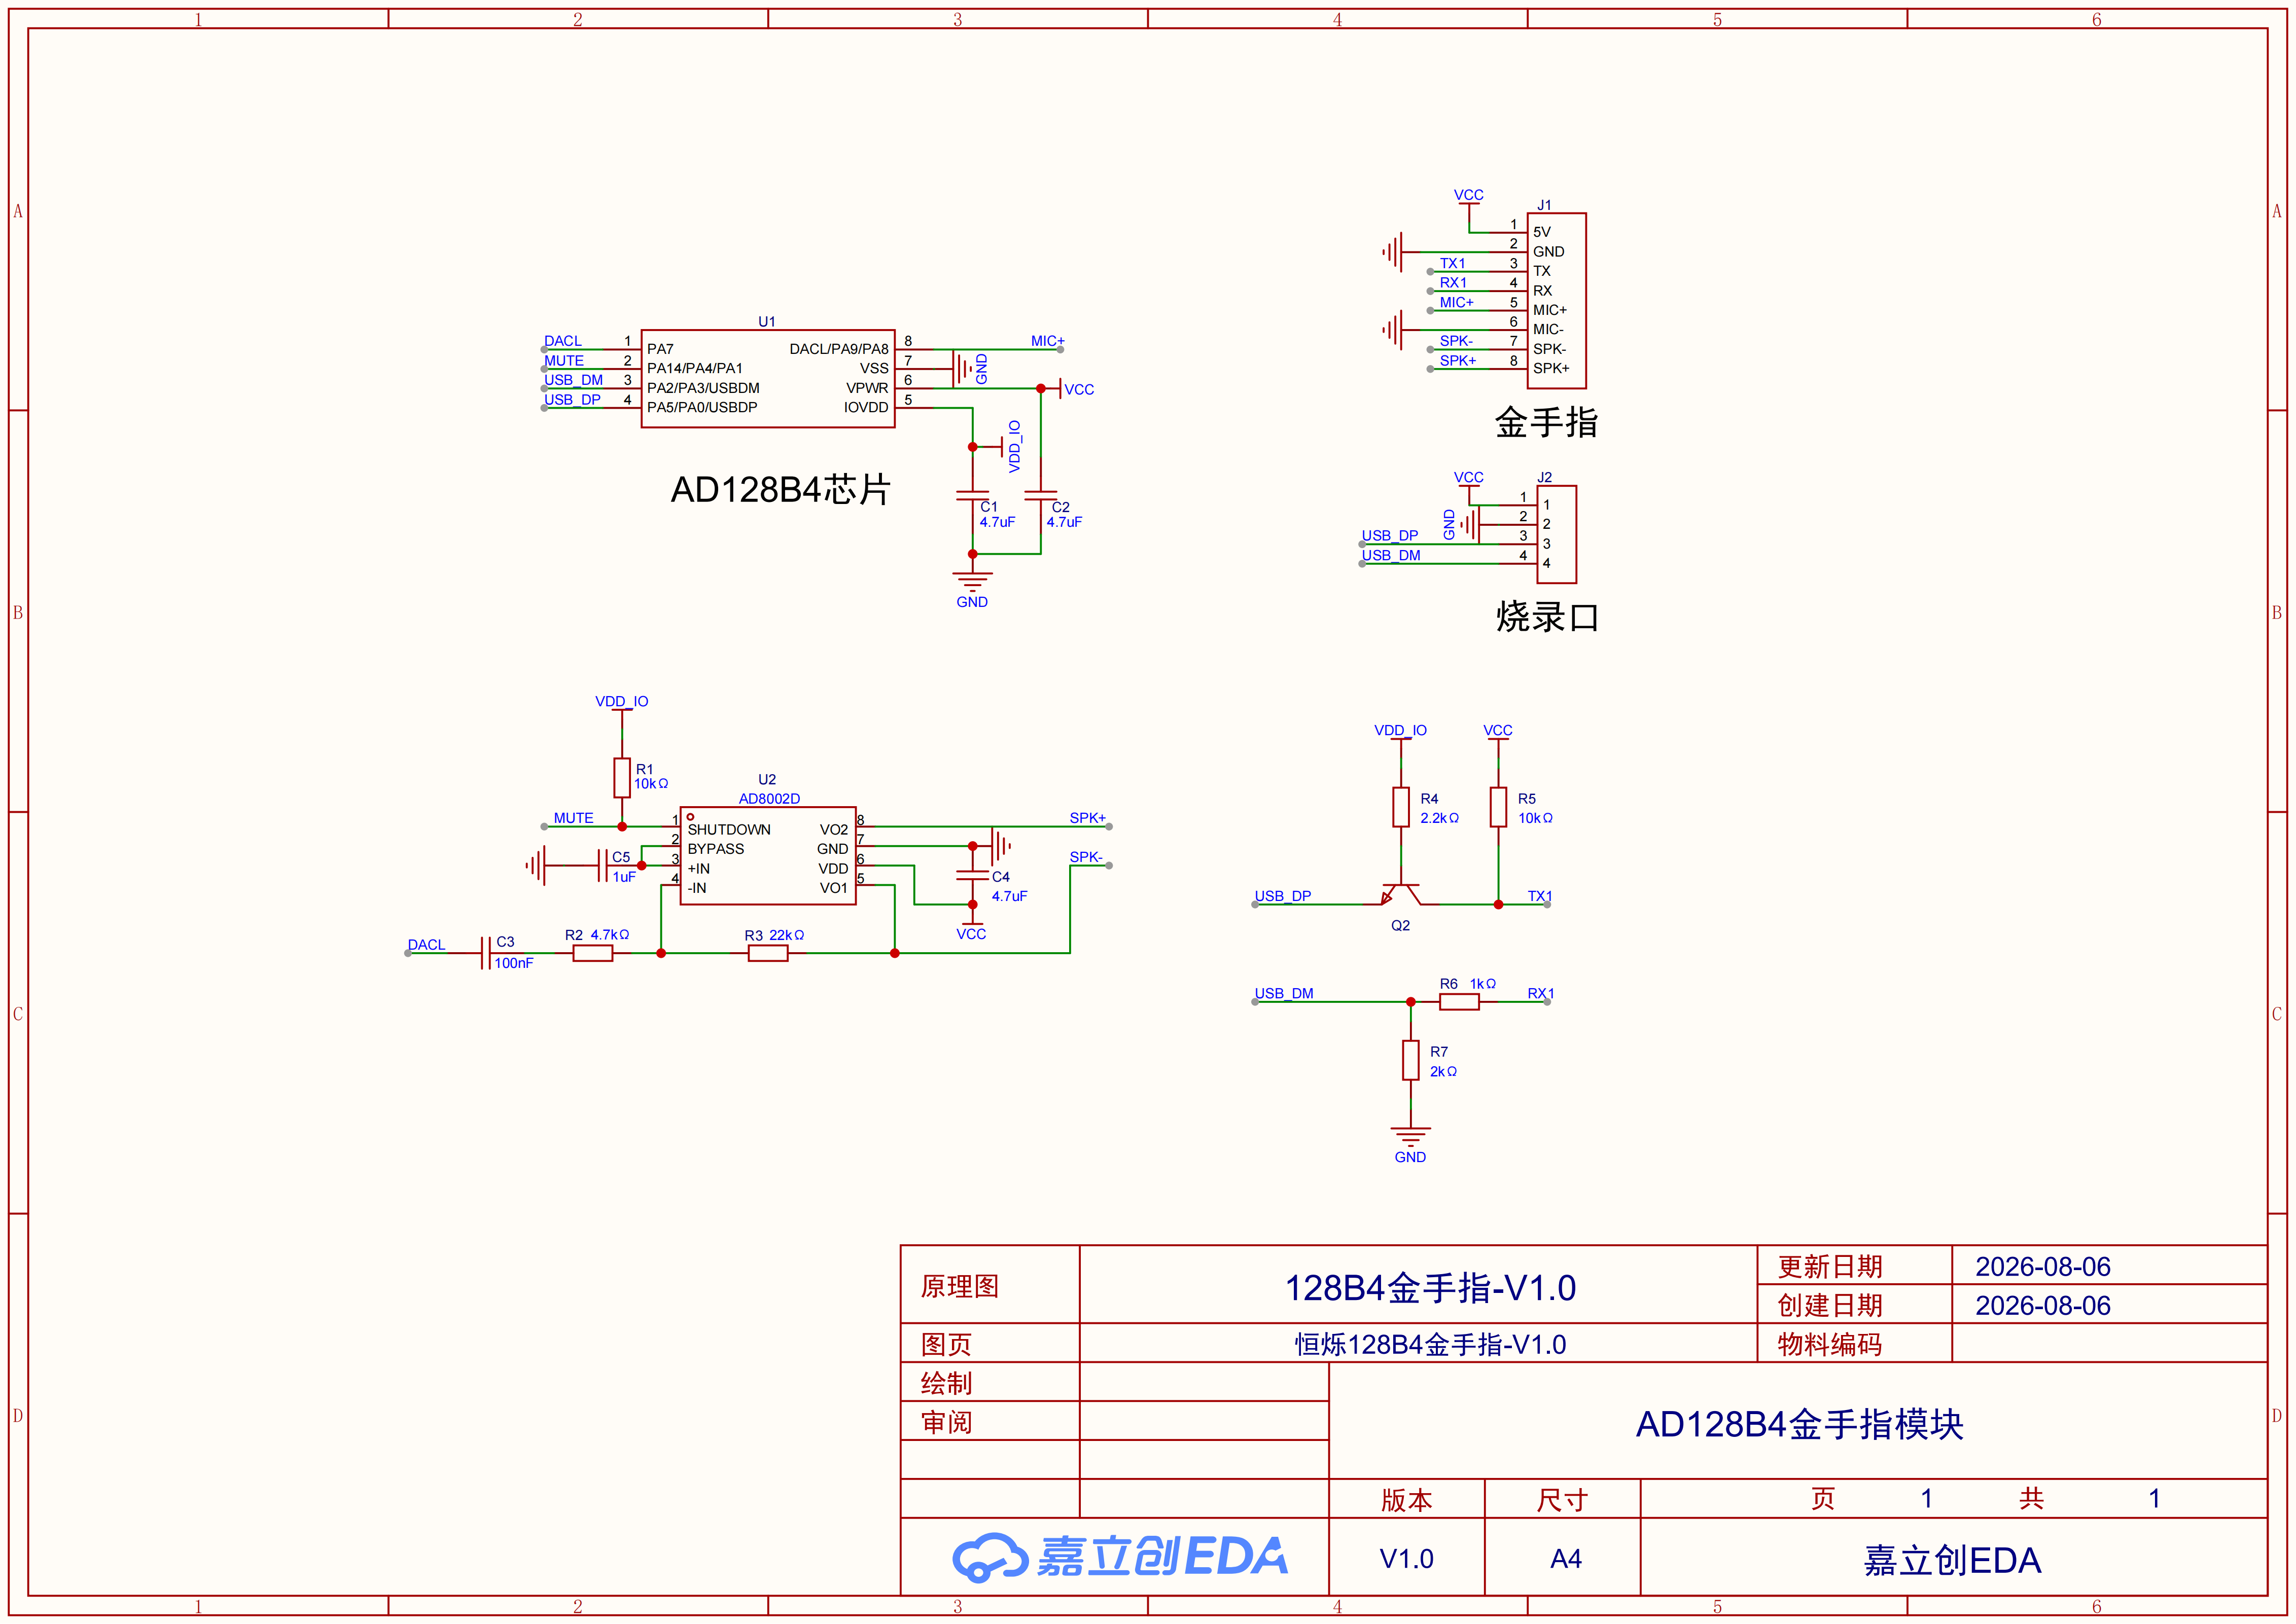Select resistor R4 2.2kΩ symbol
The height and width of the screenshot is (1624, 2296).
tap(1400, 807)
